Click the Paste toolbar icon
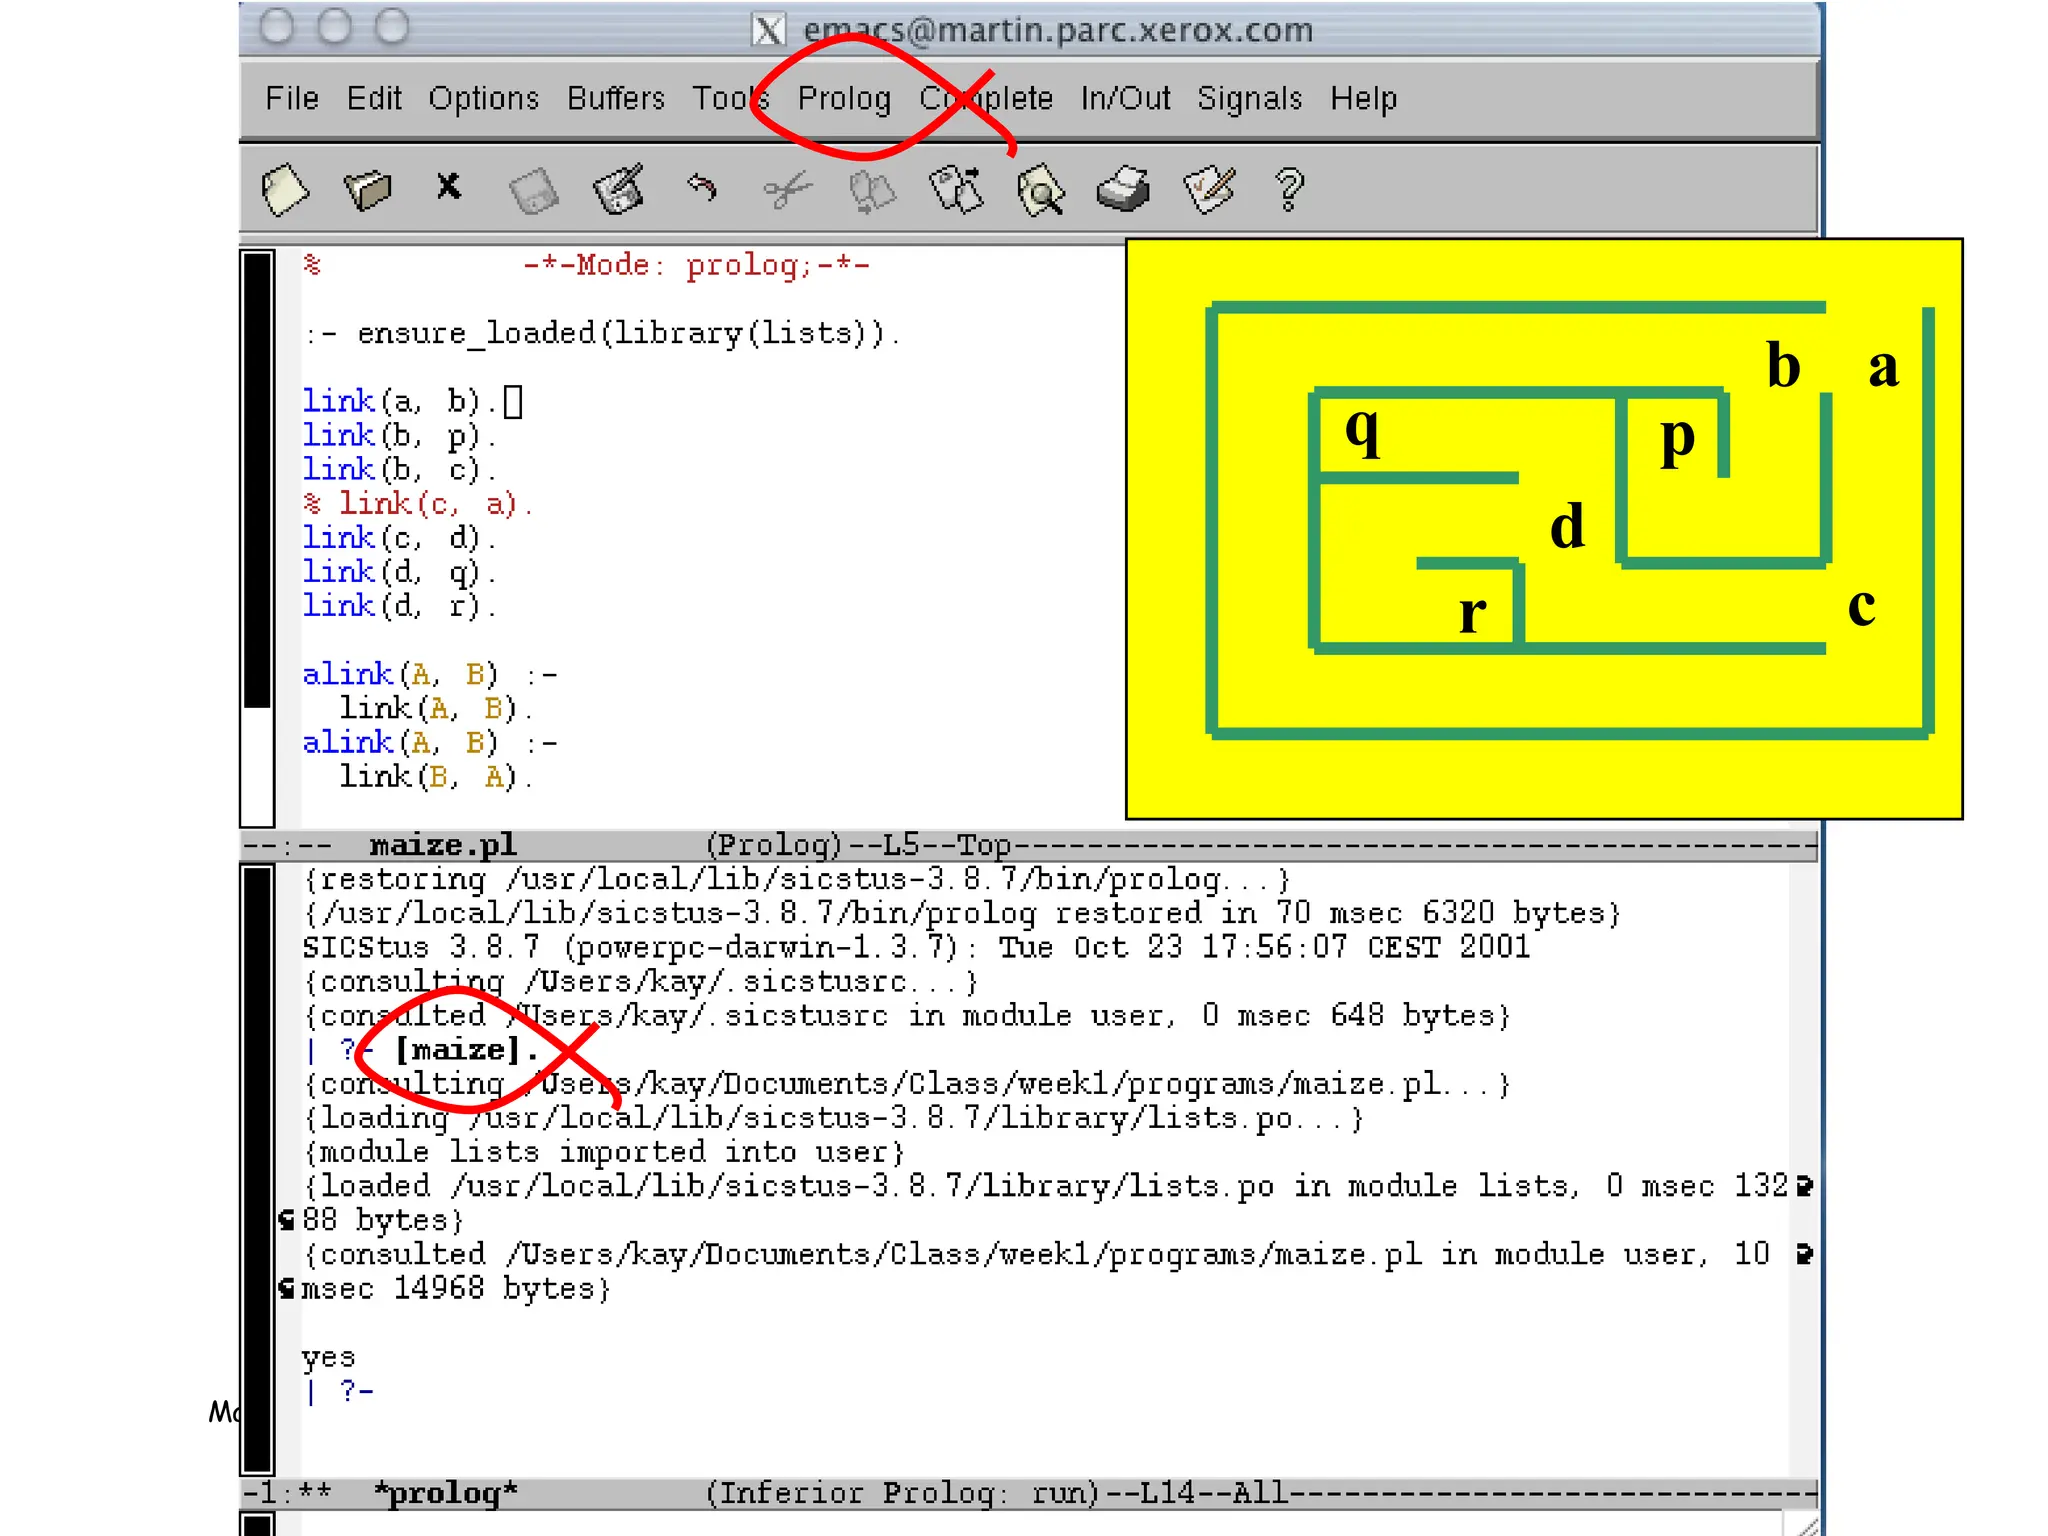Viewport: 2048px width, 1536px height. pyautogui.click(x=956, y=189)
